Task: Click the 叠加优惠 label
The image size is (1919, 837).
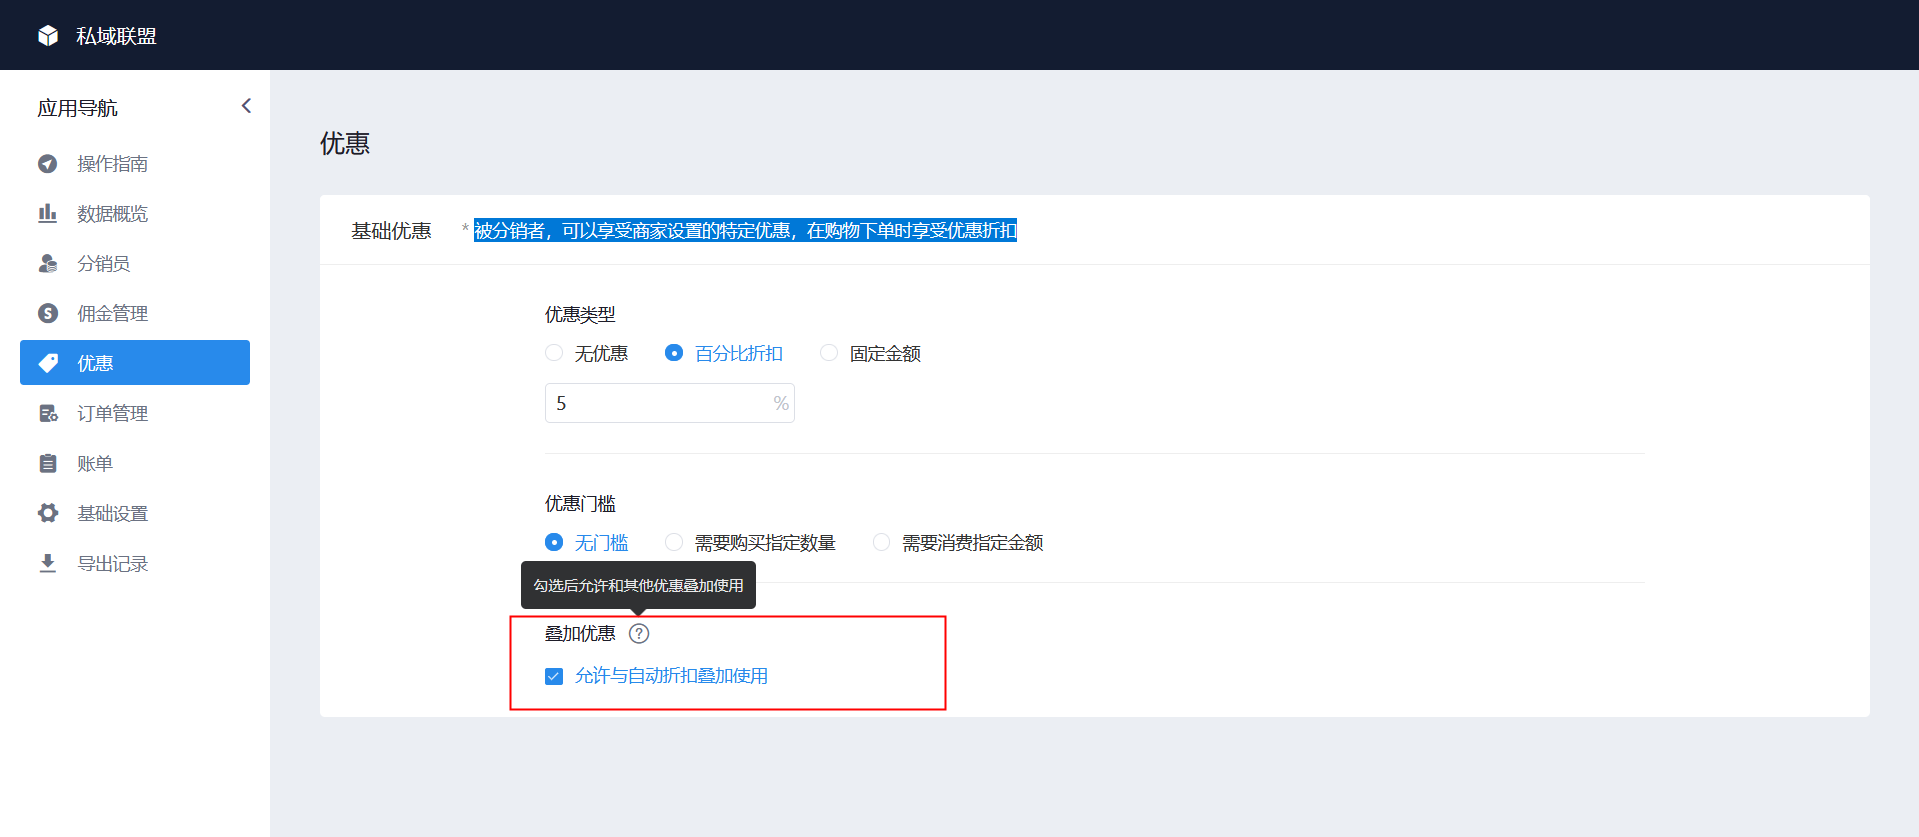Action: [580, 634]
